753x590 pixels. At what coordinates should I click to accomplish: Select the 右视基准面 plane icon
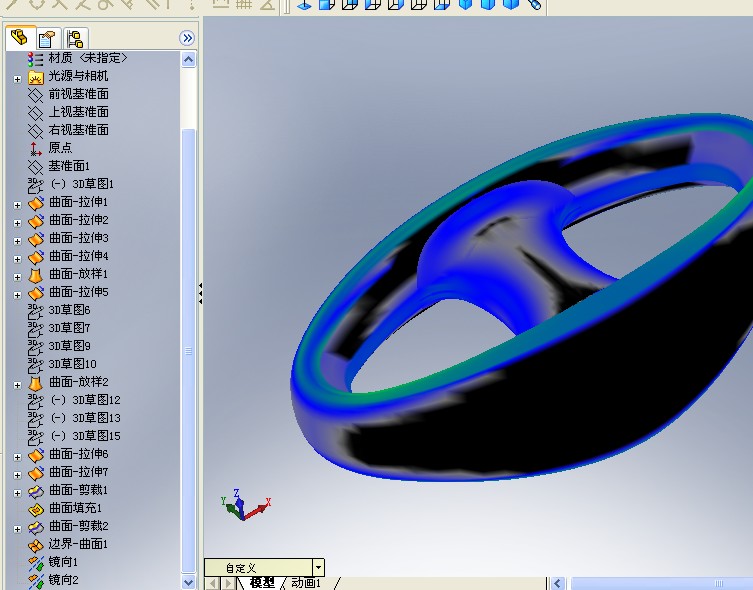click(35, 131)
